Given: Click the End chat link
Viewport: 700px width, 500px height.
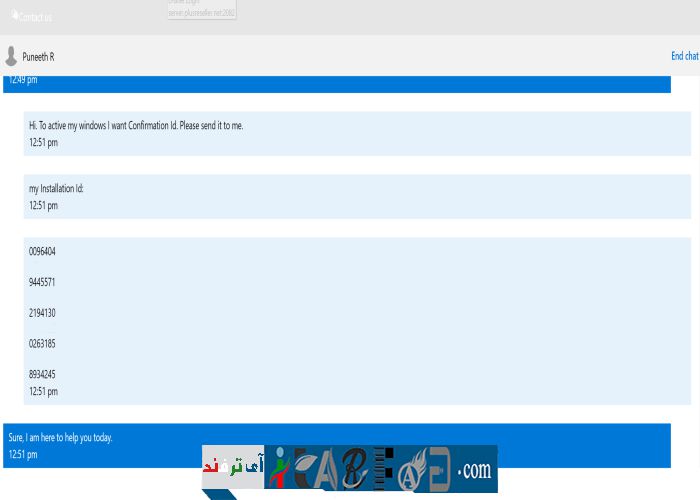Looking at the screenshot, I should [x=684, y=57].
